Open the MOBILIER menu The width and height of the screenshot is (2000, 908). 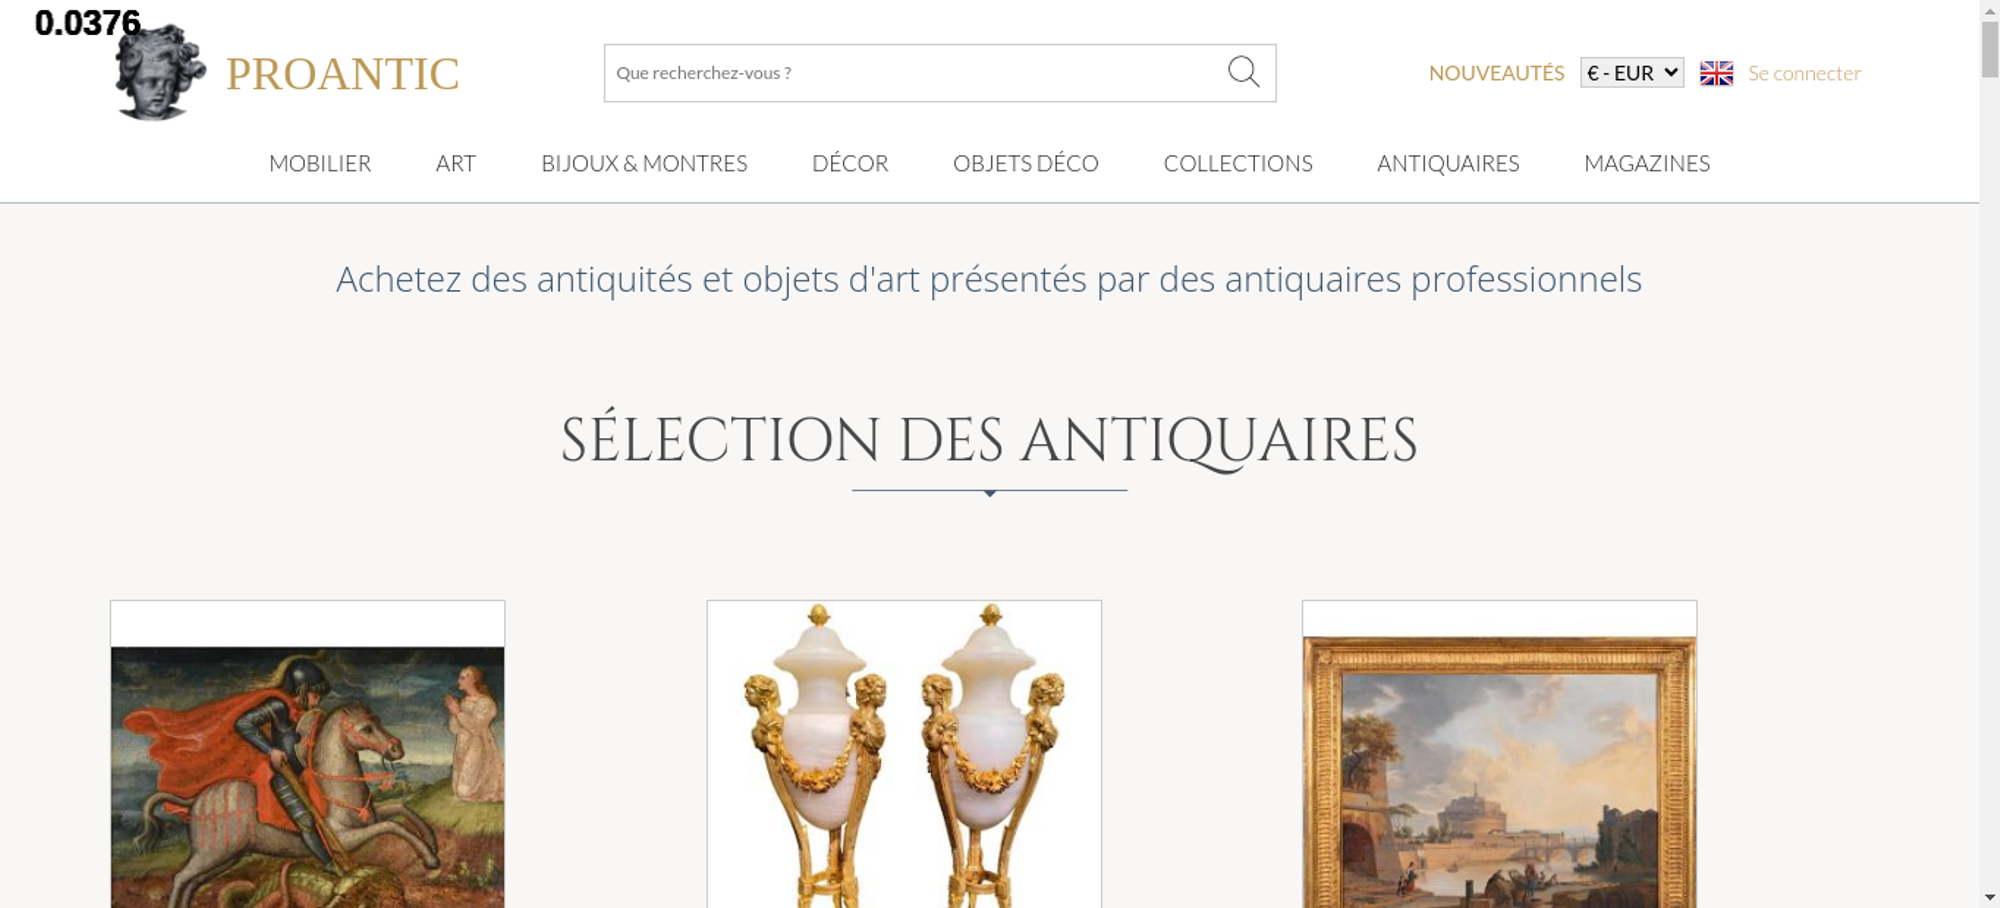pos(320,163)
